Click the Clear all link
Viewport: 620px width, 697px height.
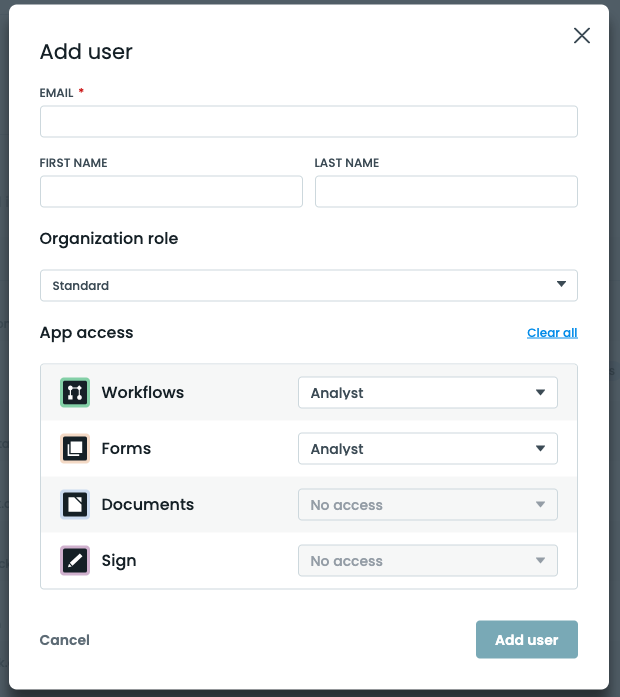[552, 333]
